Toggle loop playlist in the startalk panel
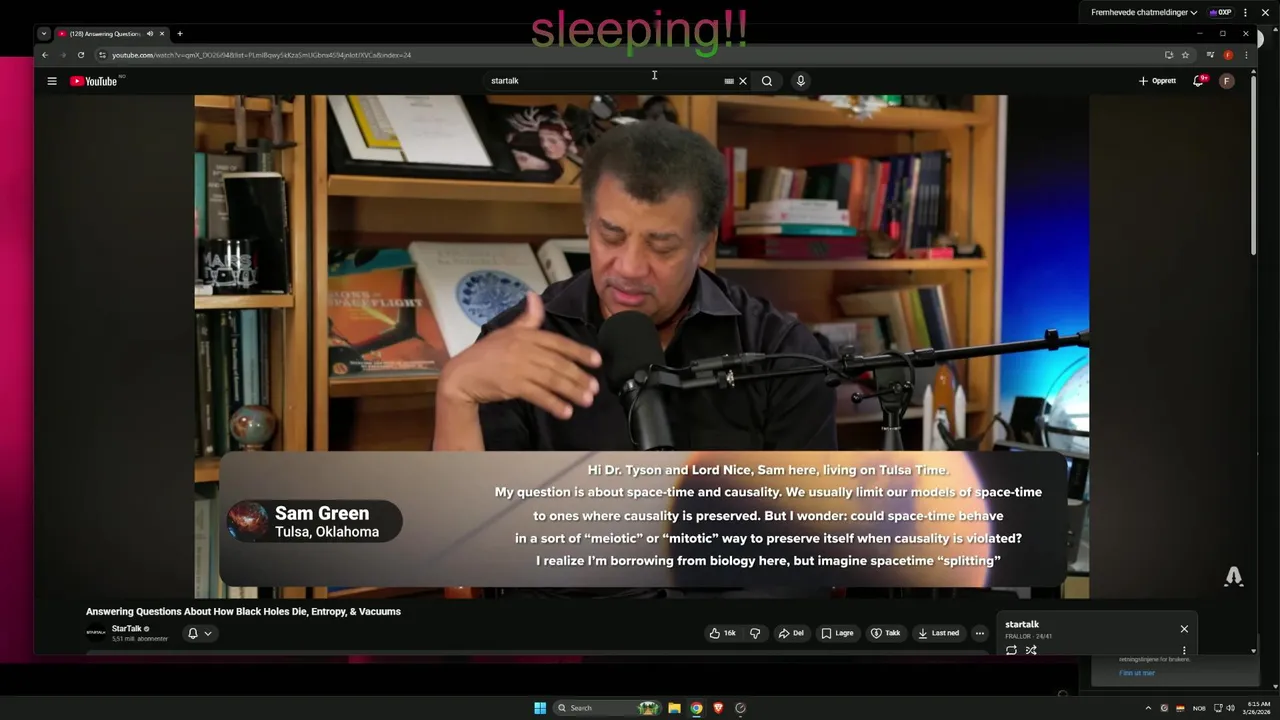1280x720 pixels. [x=1011, y=650]
